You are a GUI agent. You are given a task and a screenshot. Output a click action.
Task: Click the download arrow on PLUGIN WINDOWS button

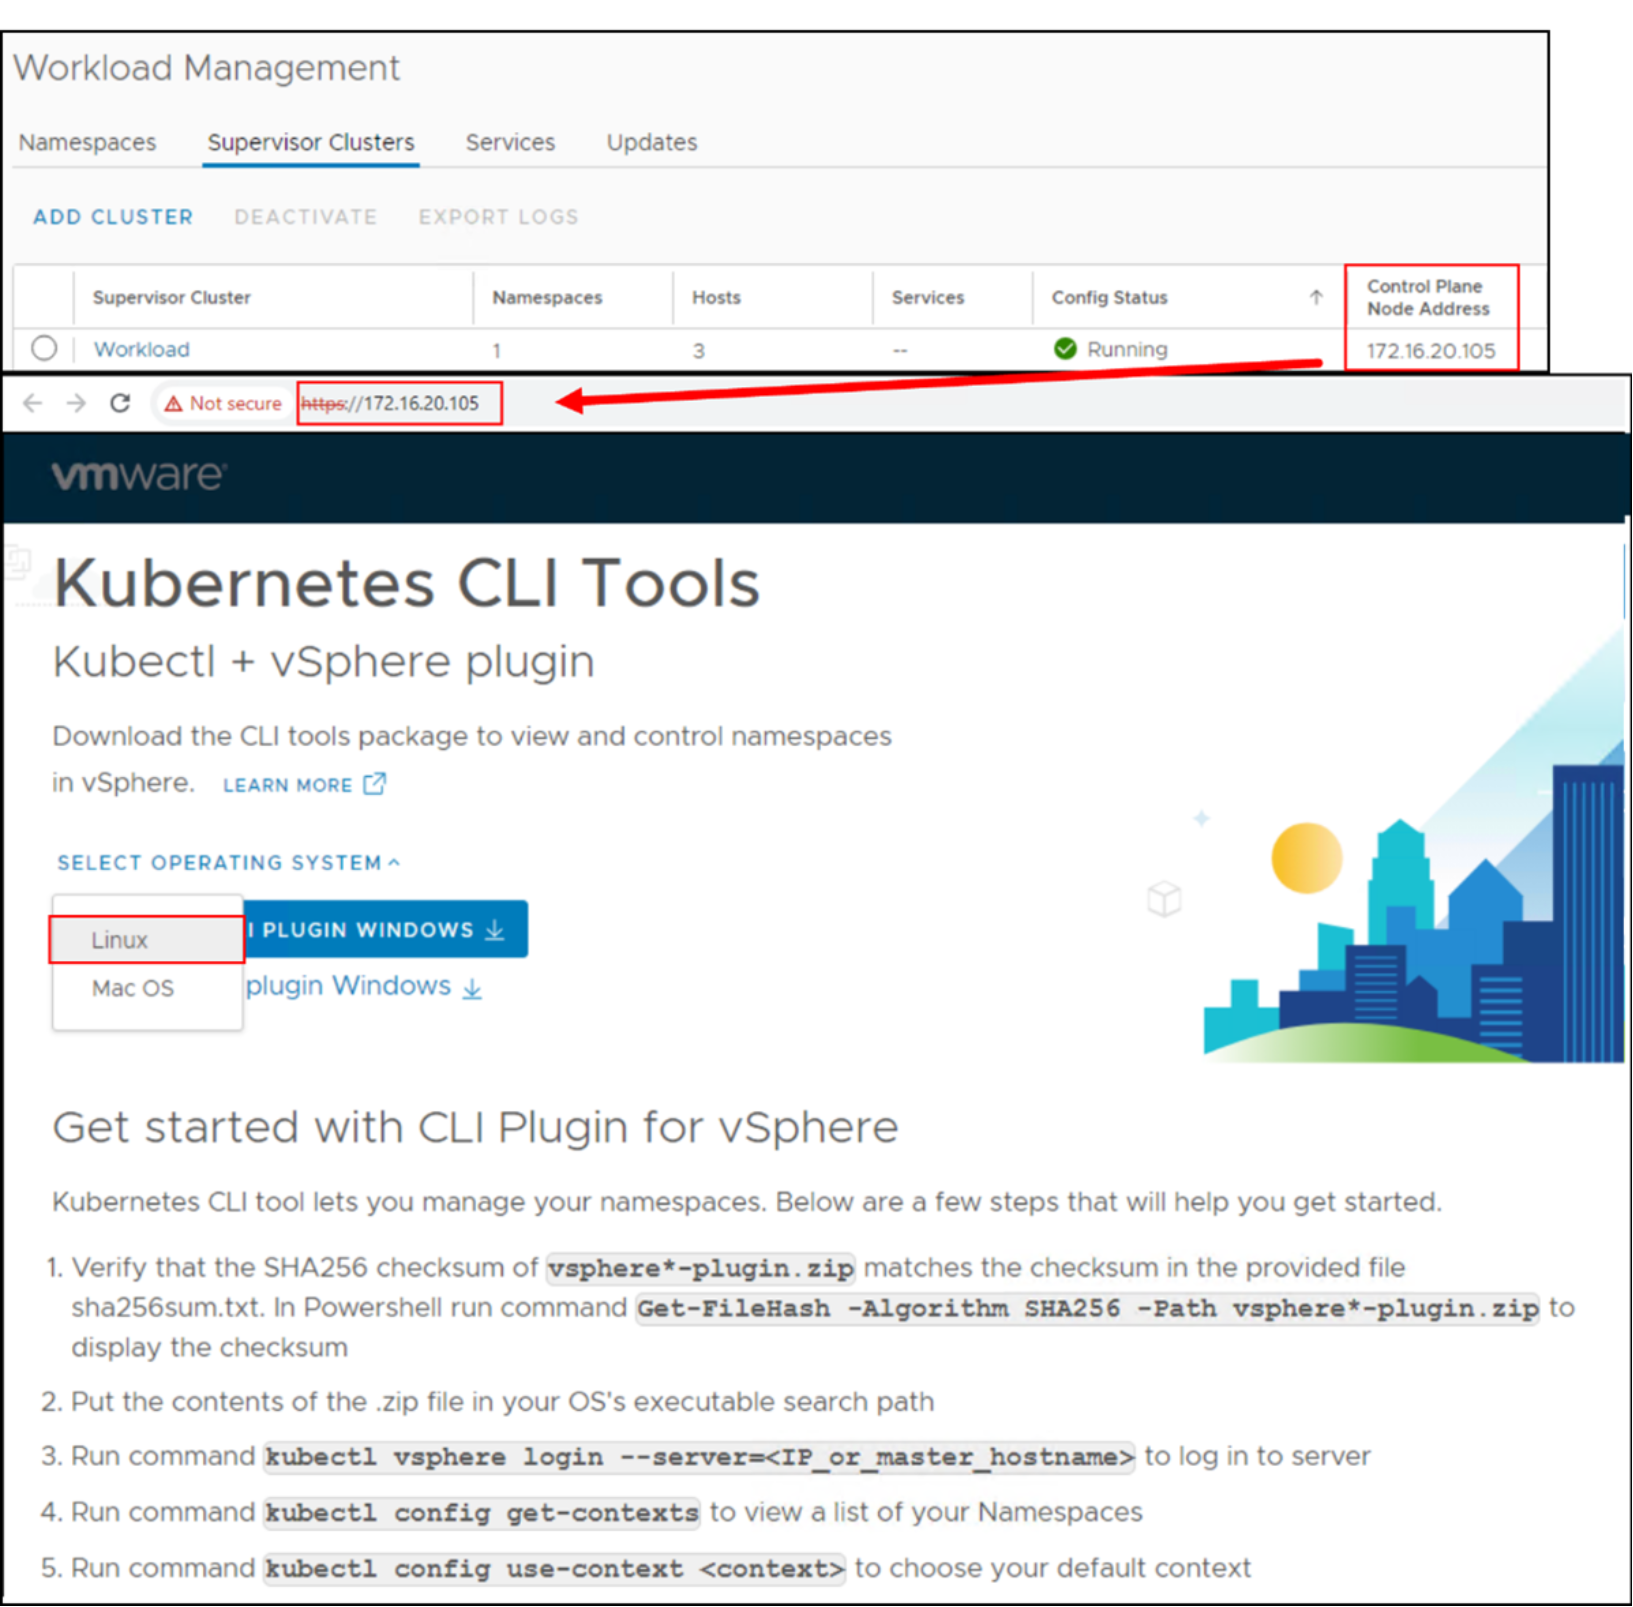tap(495, 930)
